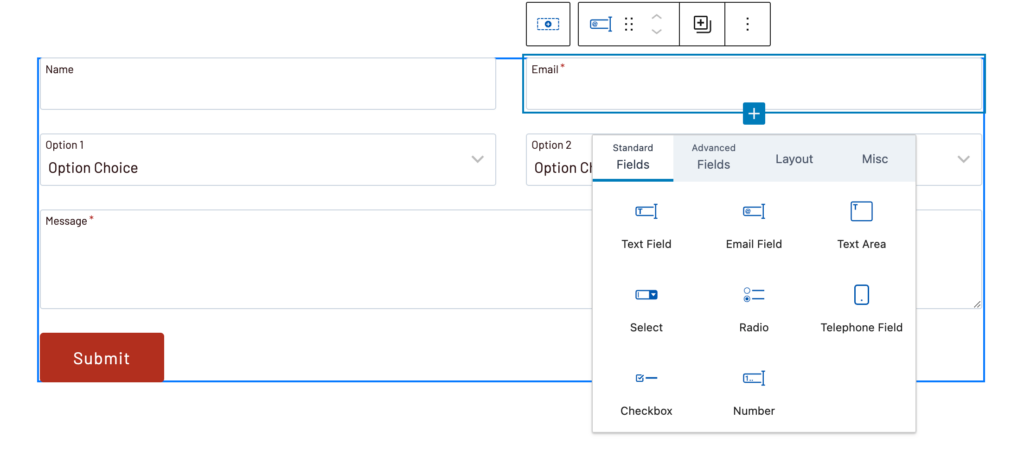The width and height of the screenshot is (1024, 456).
Task: Insert a Select field block
Action: point(646,308)
